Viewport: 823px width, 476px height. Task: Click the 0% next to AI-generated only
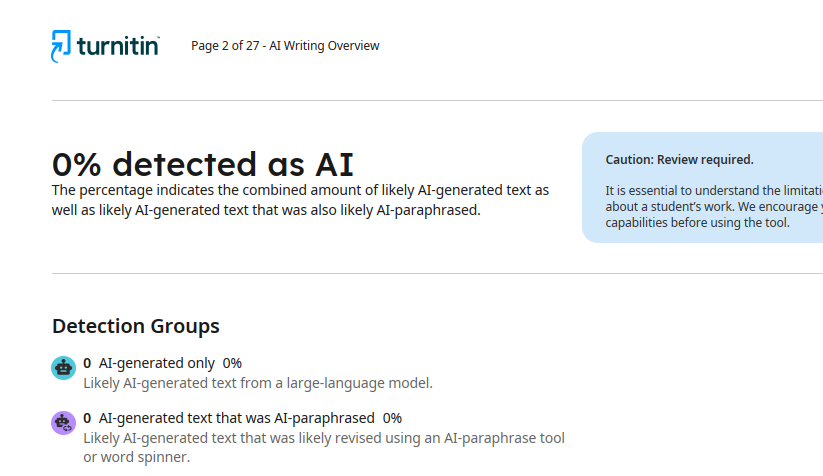(x=232, y=363)
